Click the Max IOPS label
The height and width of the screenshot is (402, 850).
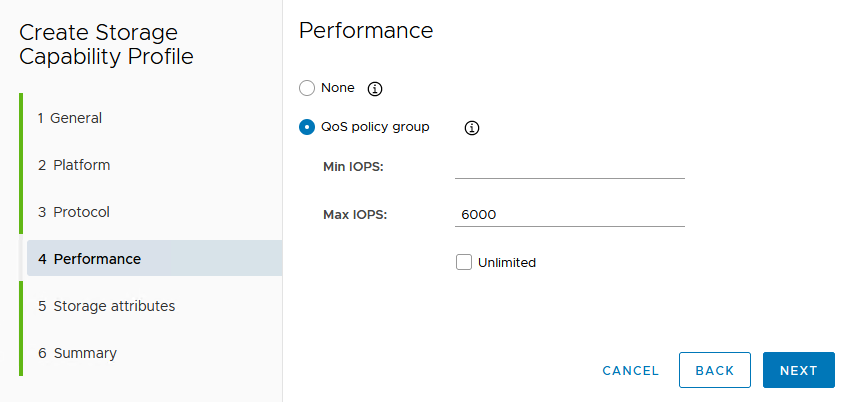(x=355, y=214)
